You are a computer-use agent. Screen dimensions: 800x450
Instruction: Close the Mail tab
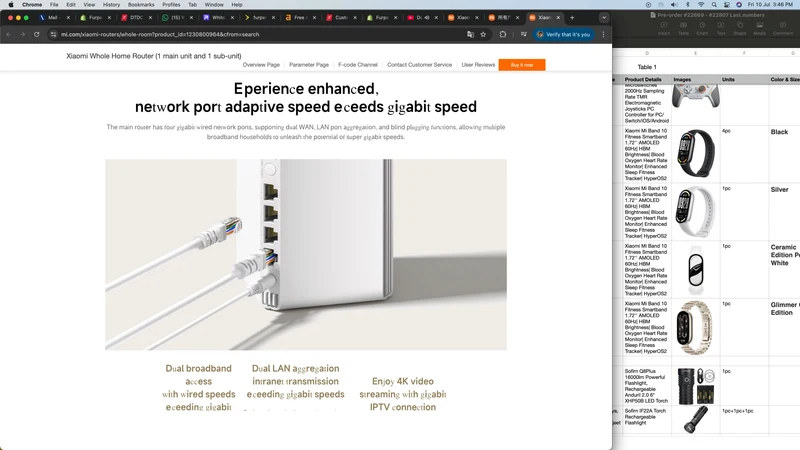(x=68, y=17)
